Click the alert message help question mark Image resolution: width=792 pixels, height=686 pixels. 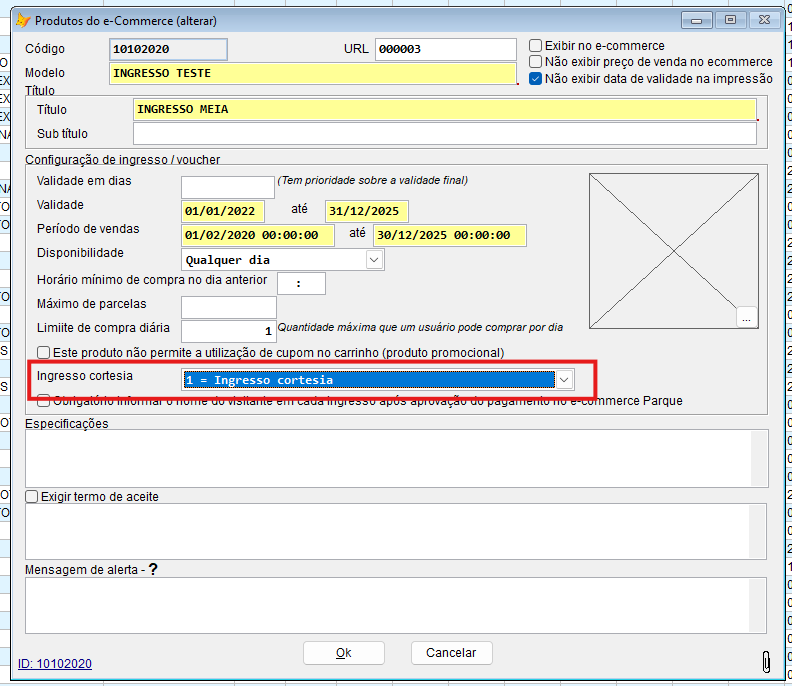coord(153,569)
